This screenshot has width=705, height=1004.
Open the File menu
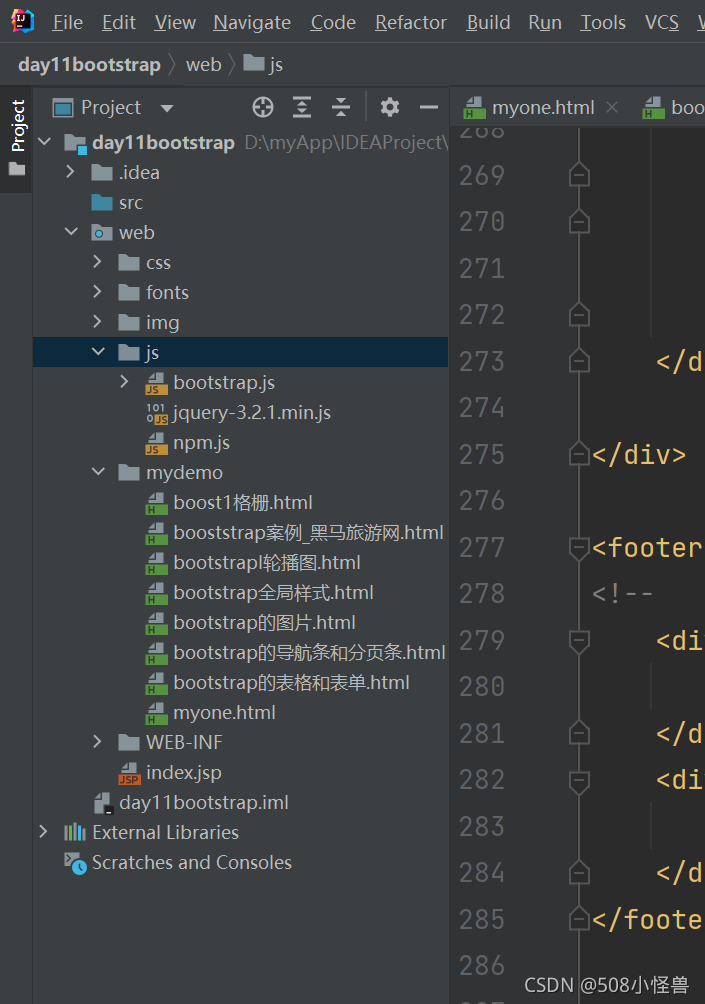click(x=67, y=22)
